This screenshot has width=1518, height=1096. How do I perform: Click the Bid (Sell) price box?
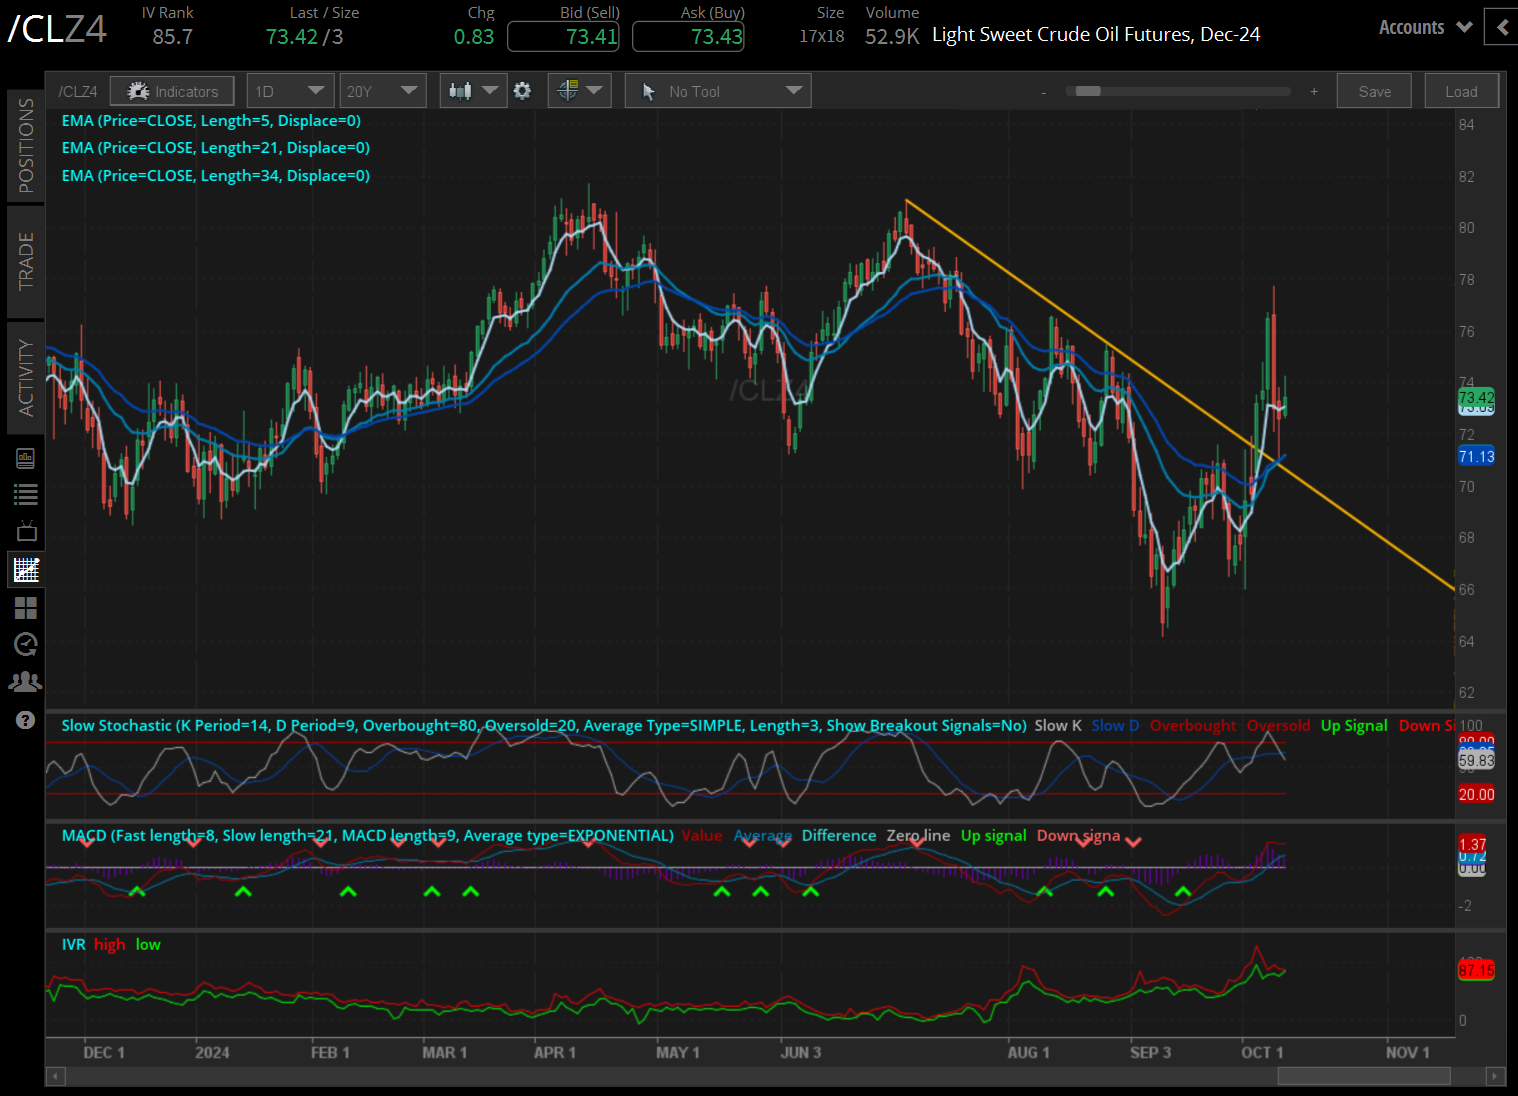point(563,37)
